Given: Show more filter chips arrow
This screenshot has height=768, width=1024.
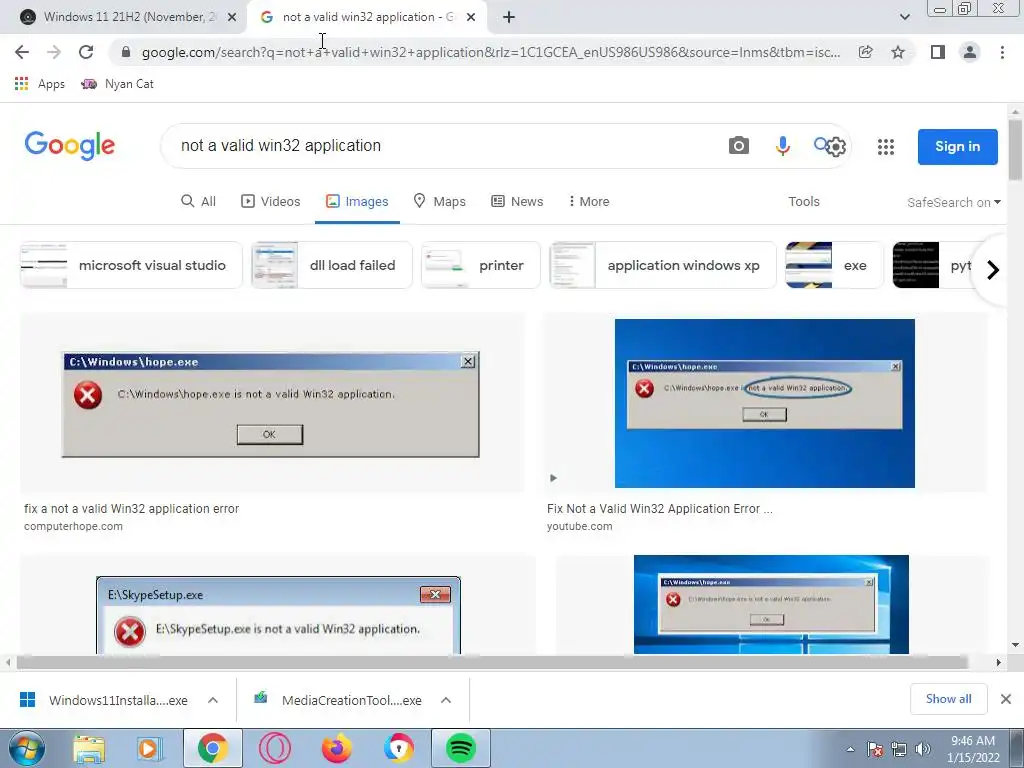Looking at the screenshot, I should click(993, 269).
